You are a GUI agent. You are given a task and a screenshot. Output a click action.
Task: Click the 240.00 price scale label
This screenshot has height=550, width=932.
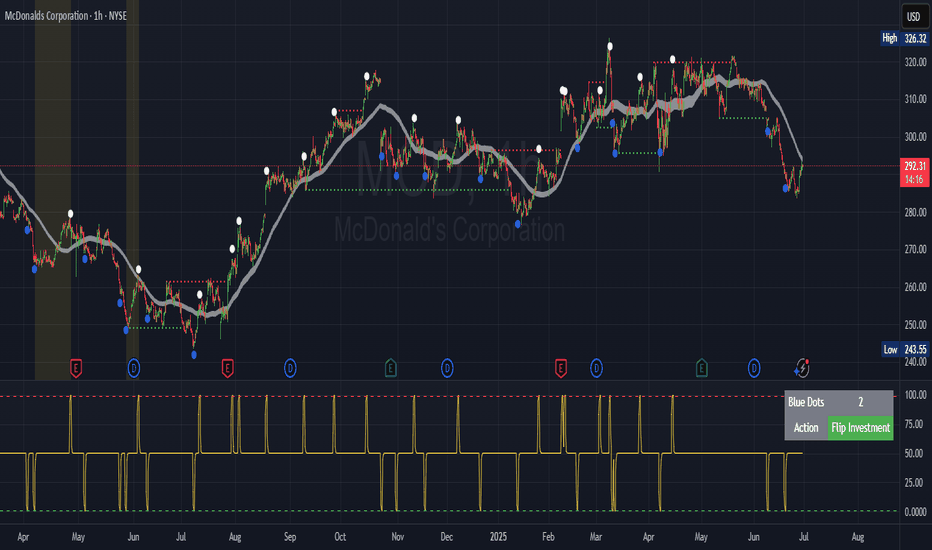click(x=915, y=362)
